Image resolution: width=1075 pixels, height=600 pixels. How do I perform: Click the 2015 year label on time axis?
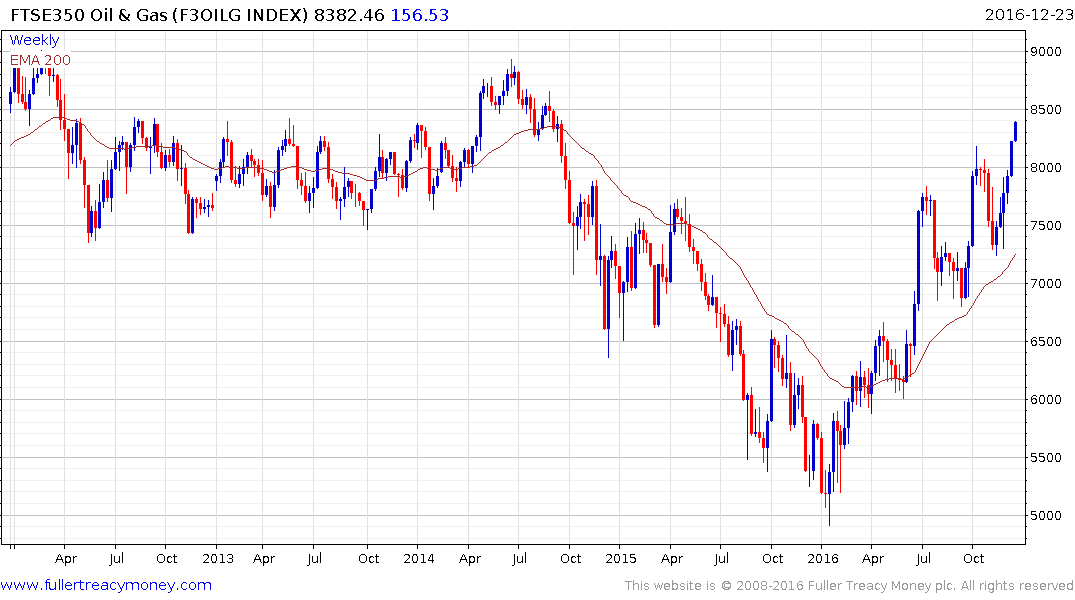tap(621, 558)
